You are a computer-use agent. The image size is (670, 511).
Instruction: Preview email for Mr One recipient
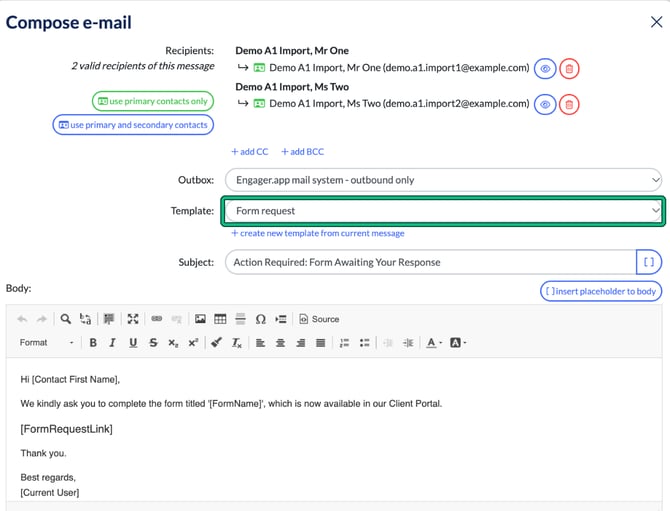(x=545, y=68)
